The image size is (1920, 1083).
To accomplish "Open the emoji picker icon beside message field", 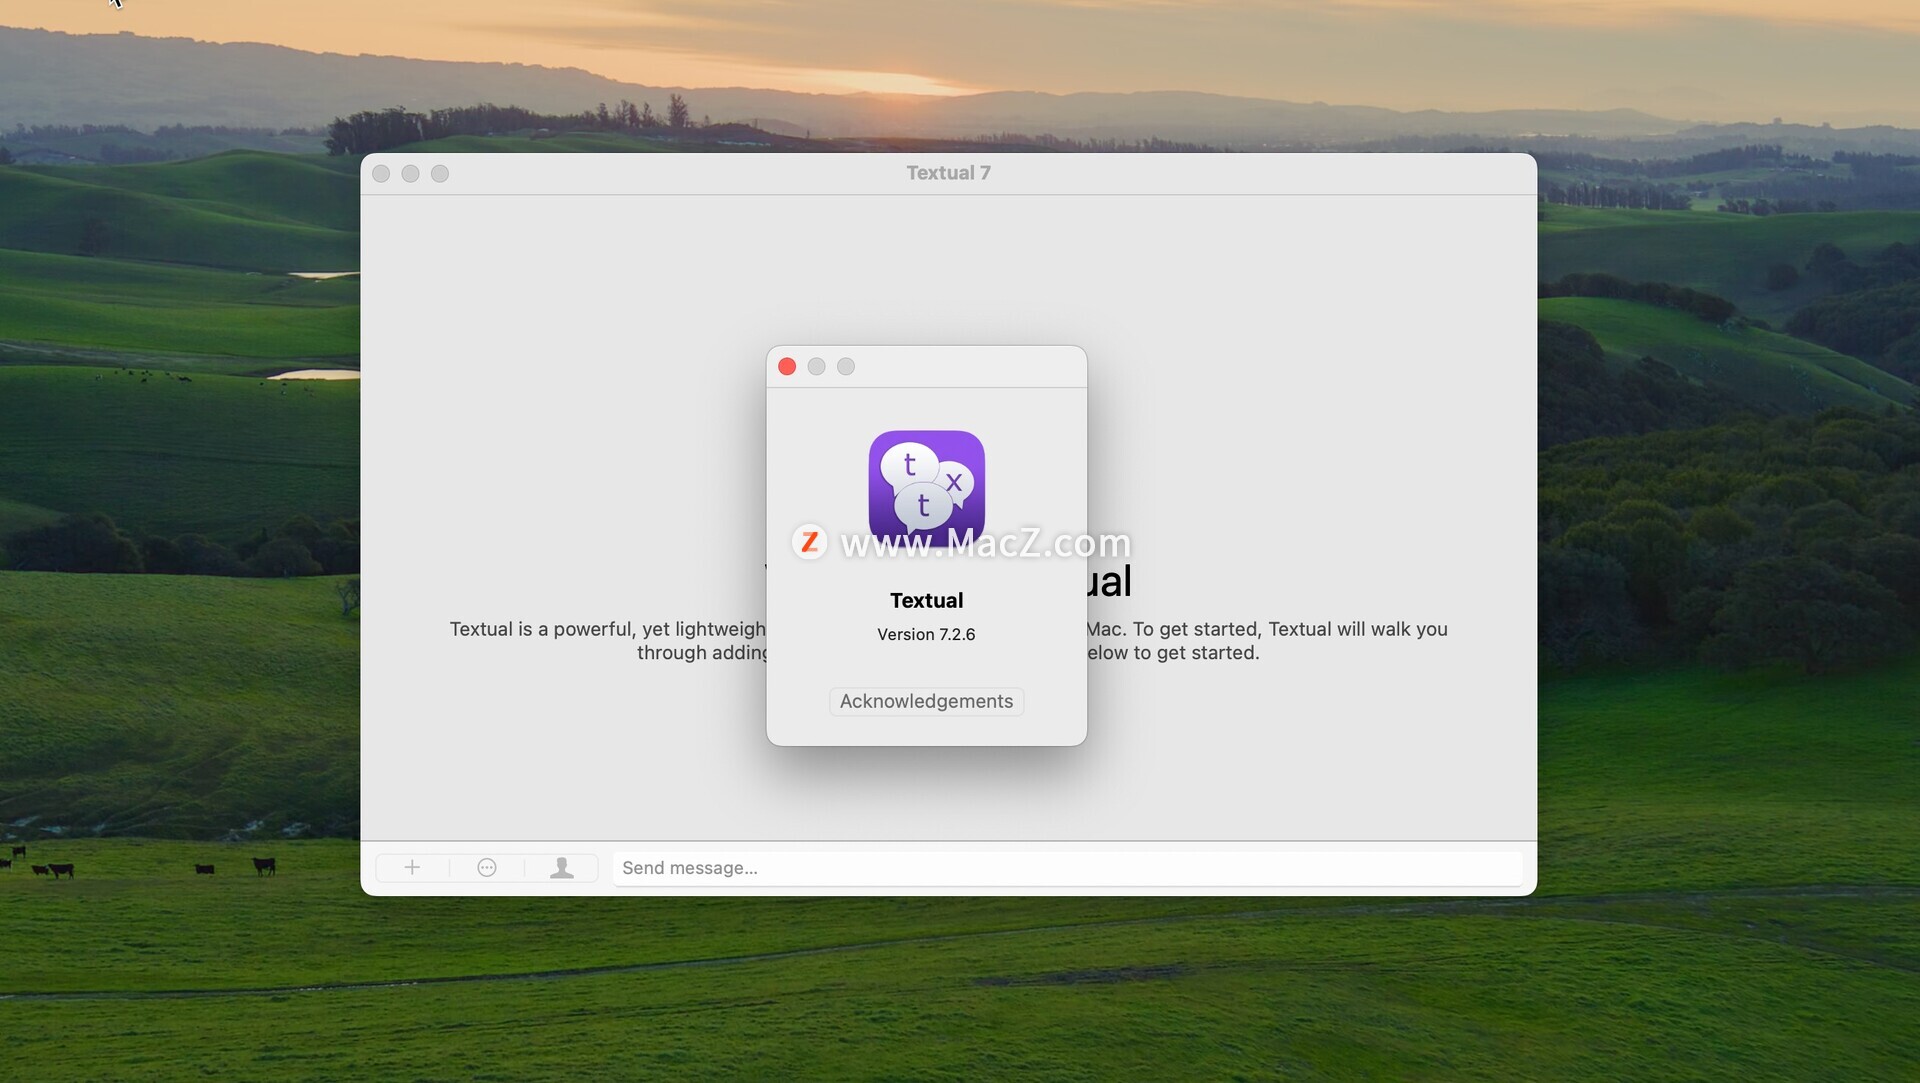I will coord(487,868).
